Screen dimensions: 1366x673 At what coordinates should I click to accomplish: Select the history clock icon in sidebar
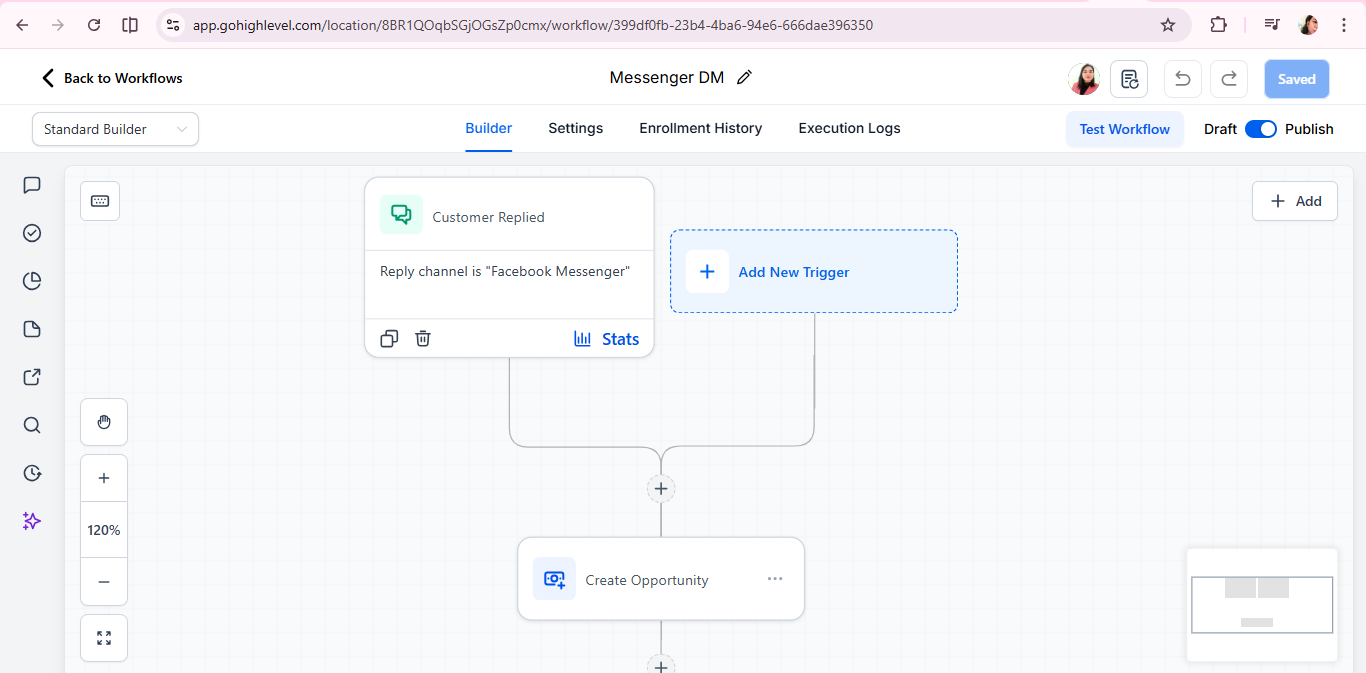[31, 473]
